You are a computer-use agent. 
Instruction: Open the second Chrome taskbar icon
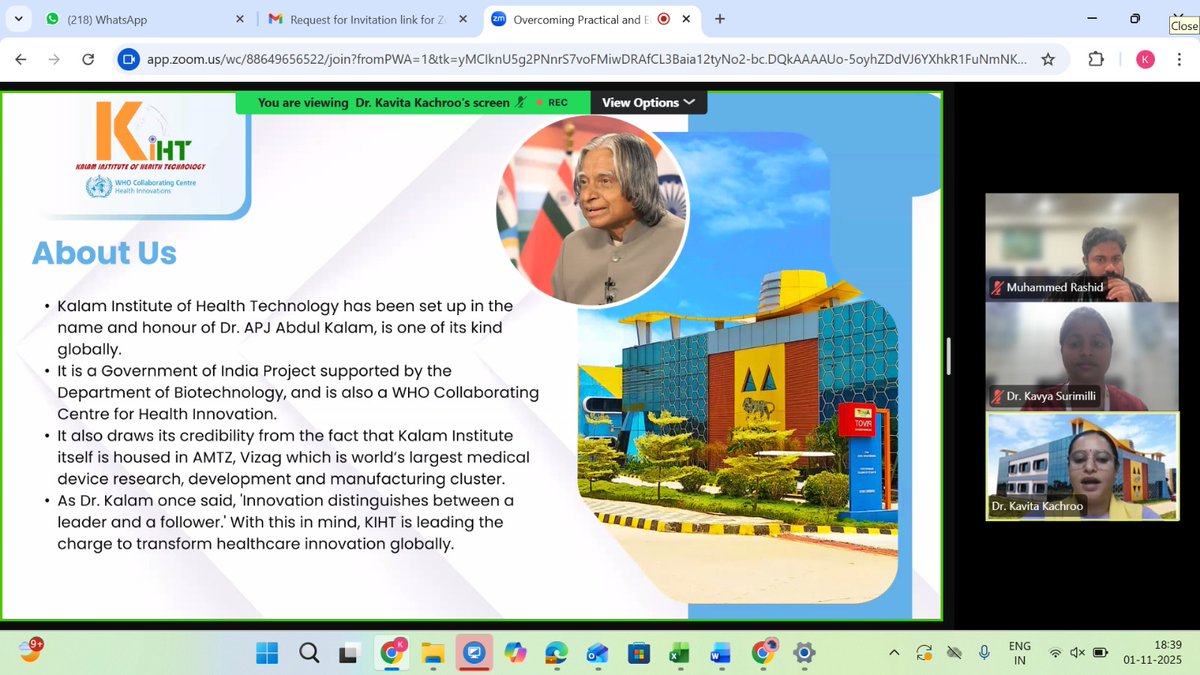coord(763,653)
